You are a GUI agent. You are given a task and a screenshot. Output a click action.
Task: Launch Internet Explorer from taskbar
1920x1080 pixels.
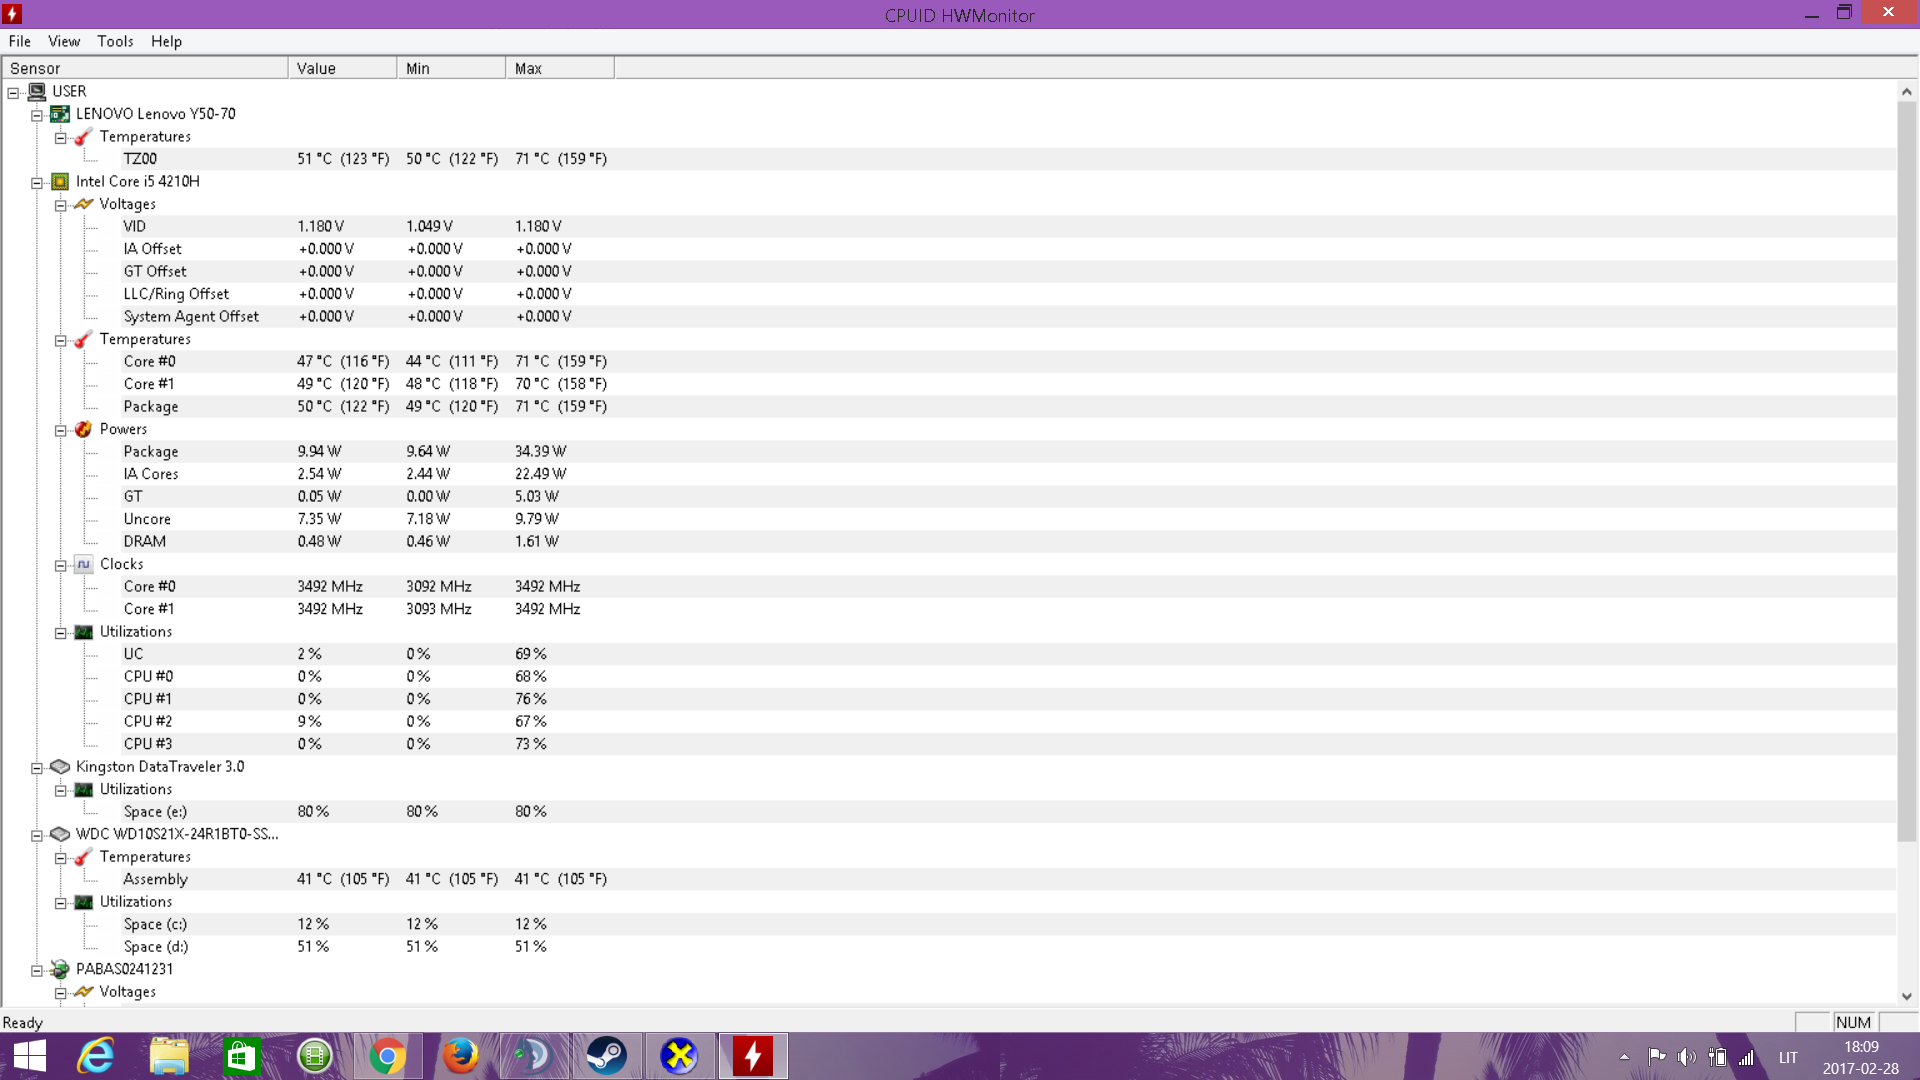96,1056
